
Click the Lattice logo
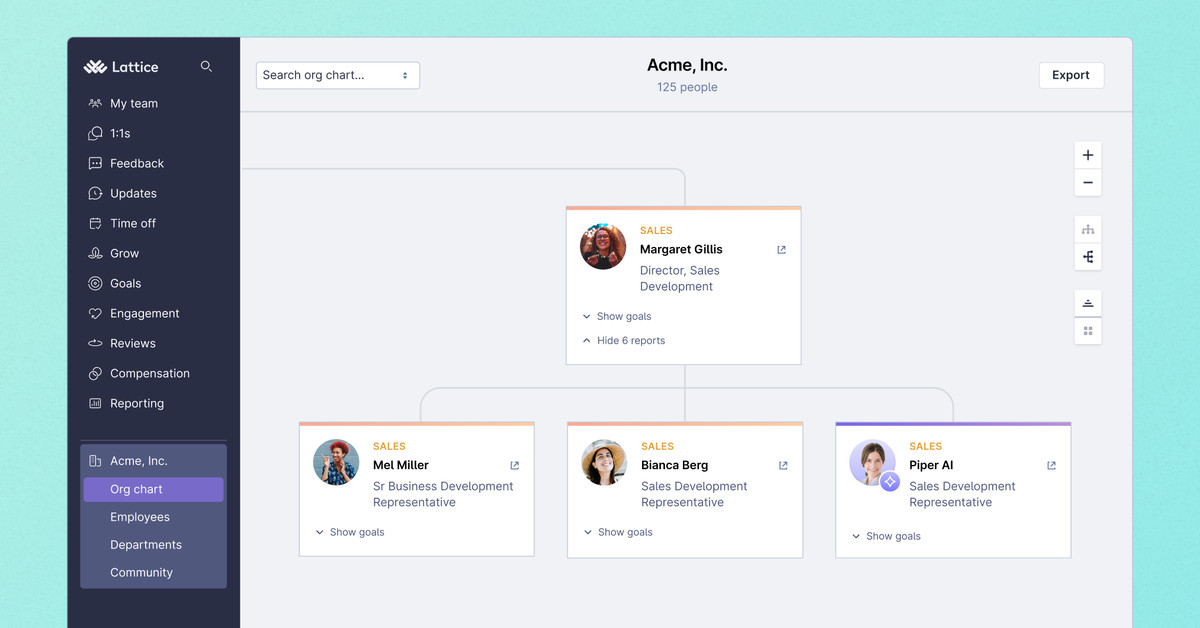coord(120,66)
